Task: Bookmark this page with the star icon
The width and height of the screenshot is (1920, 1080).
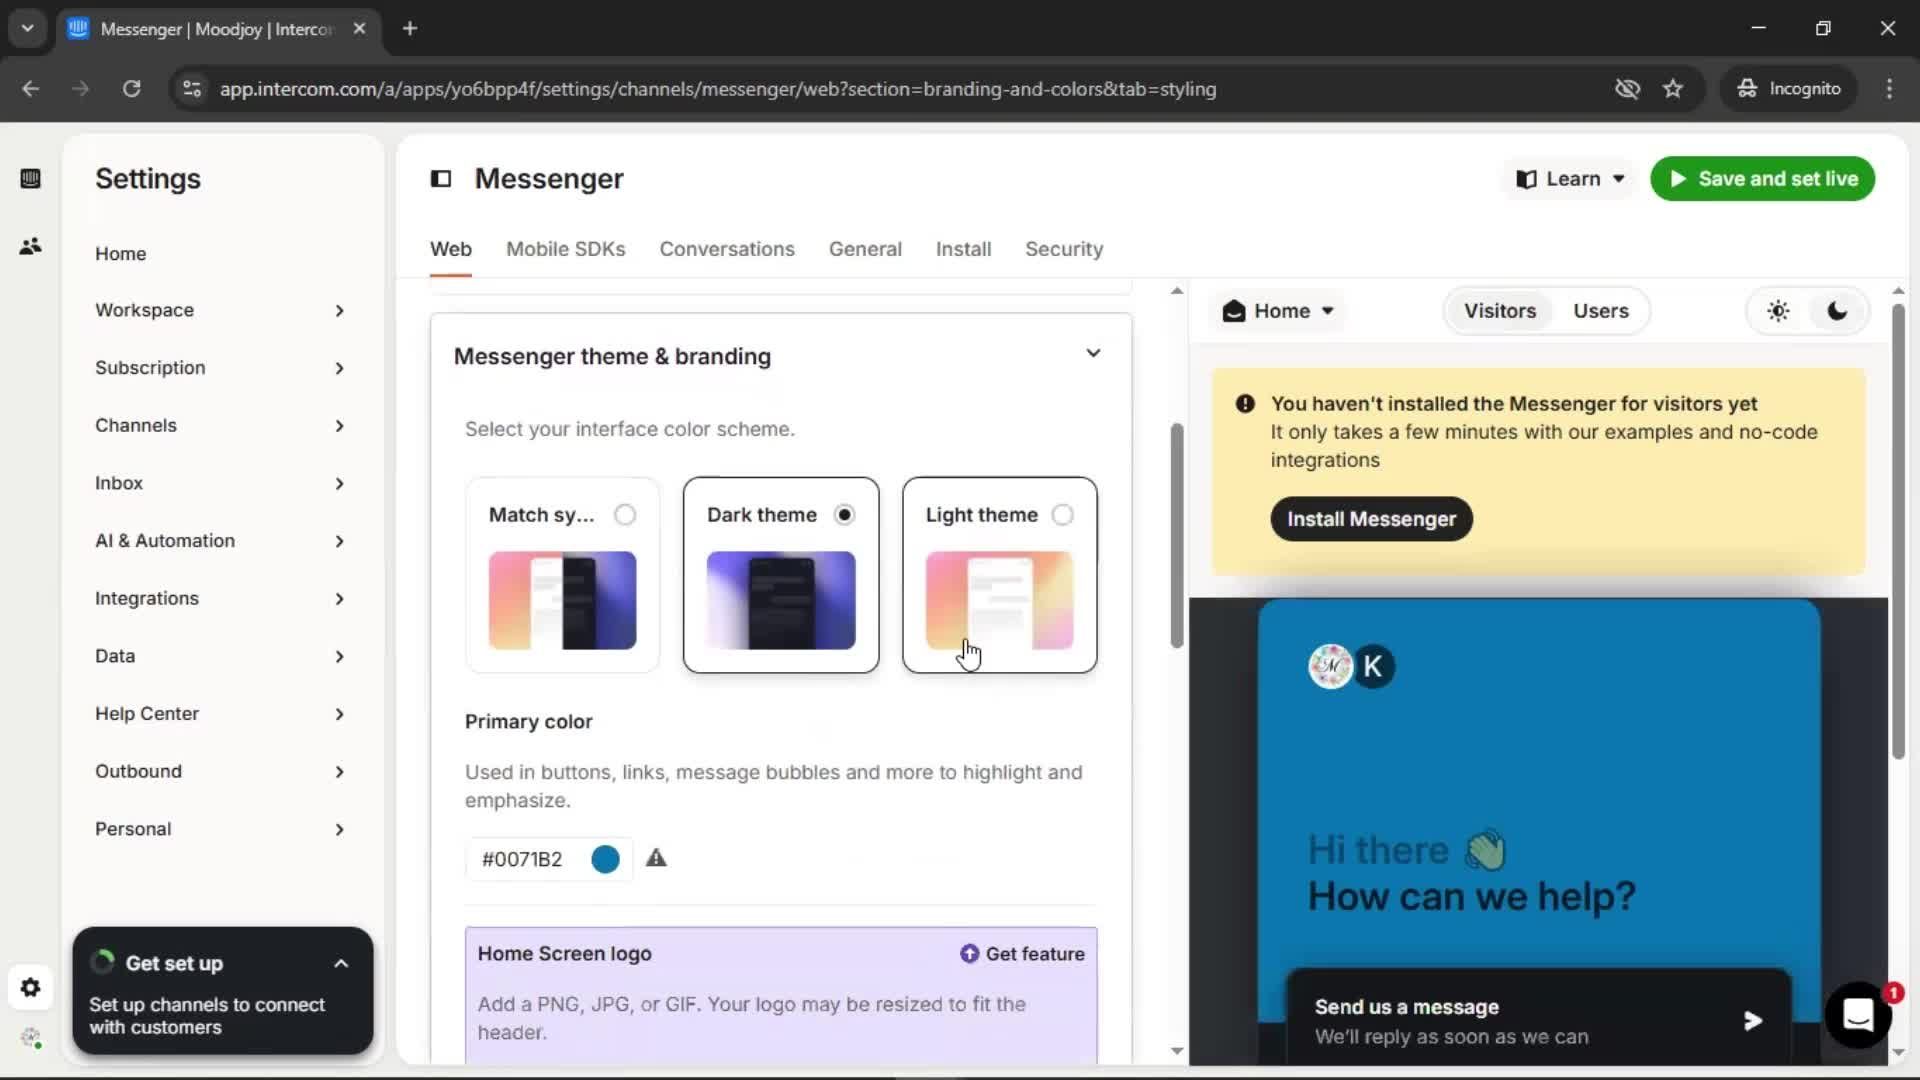Action: pos(1673,89)
